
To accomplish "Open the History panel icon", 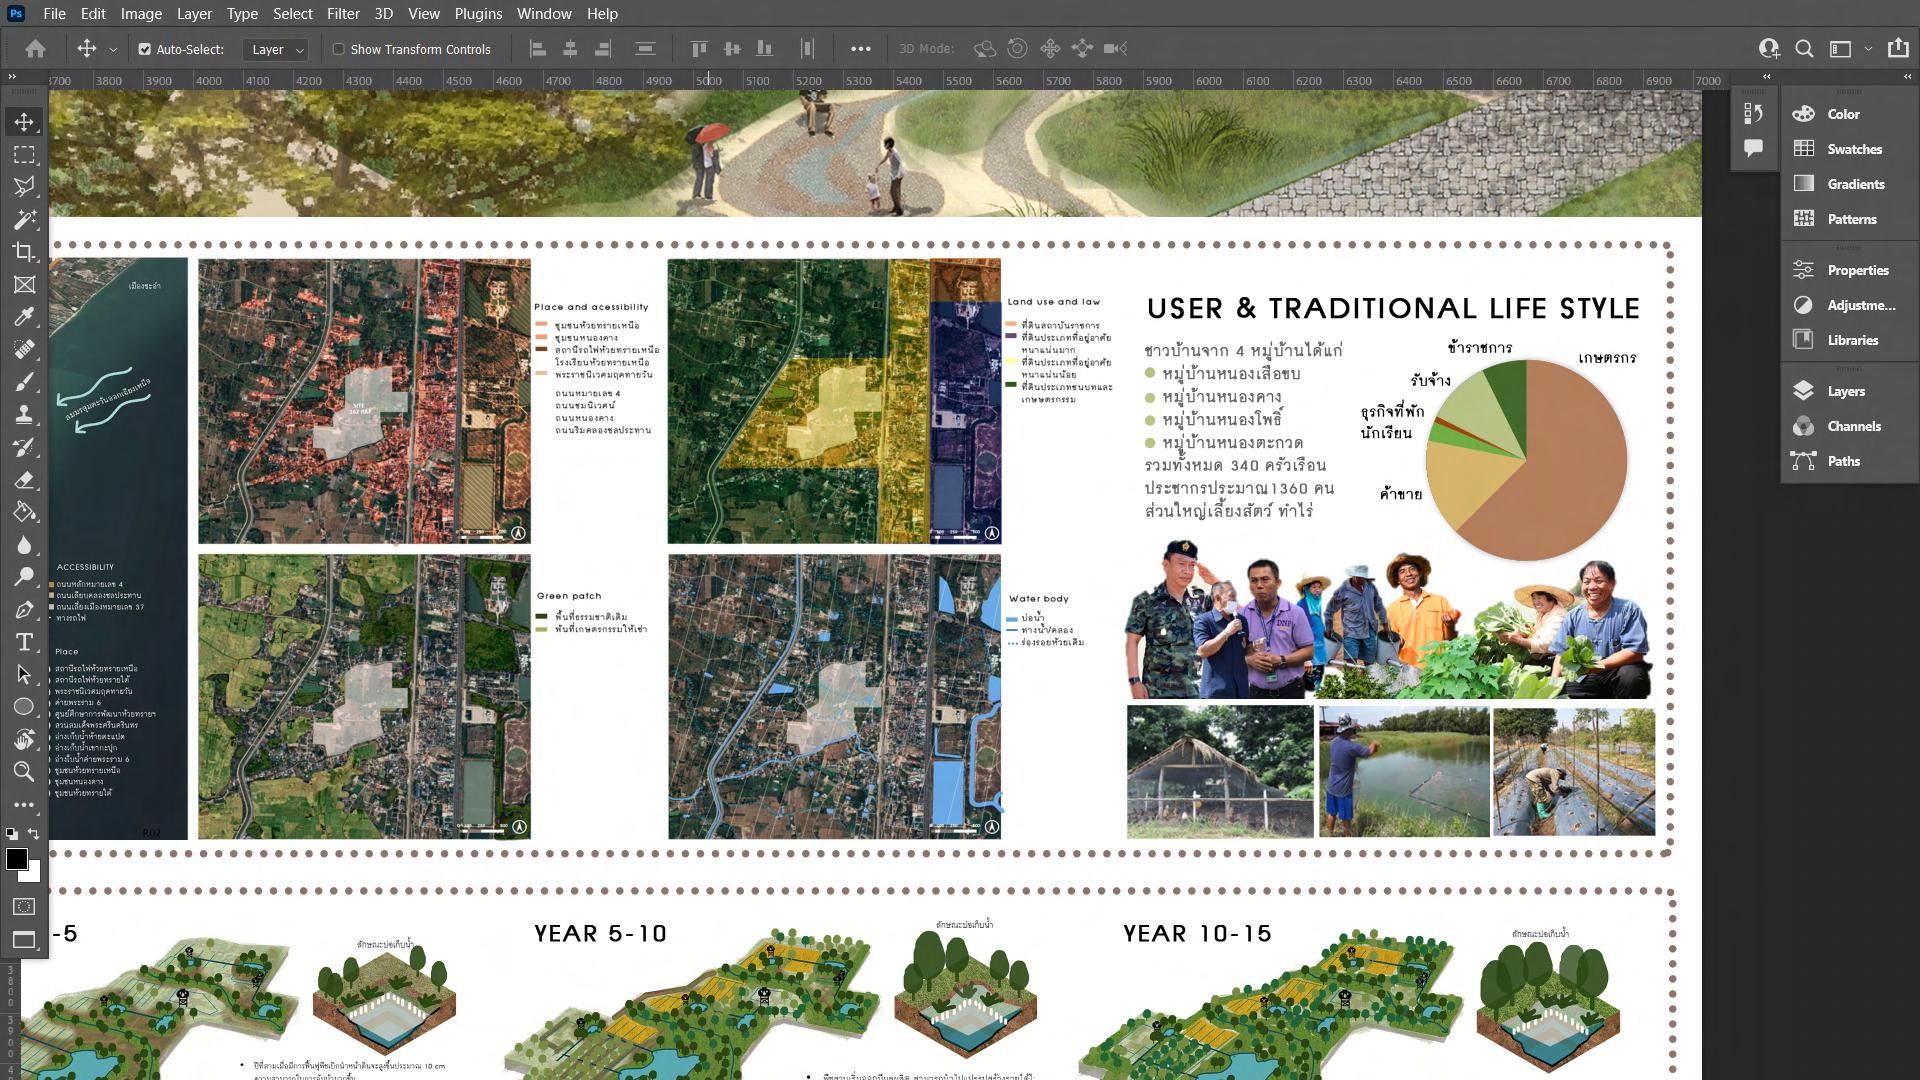I will coord(1752,114).
